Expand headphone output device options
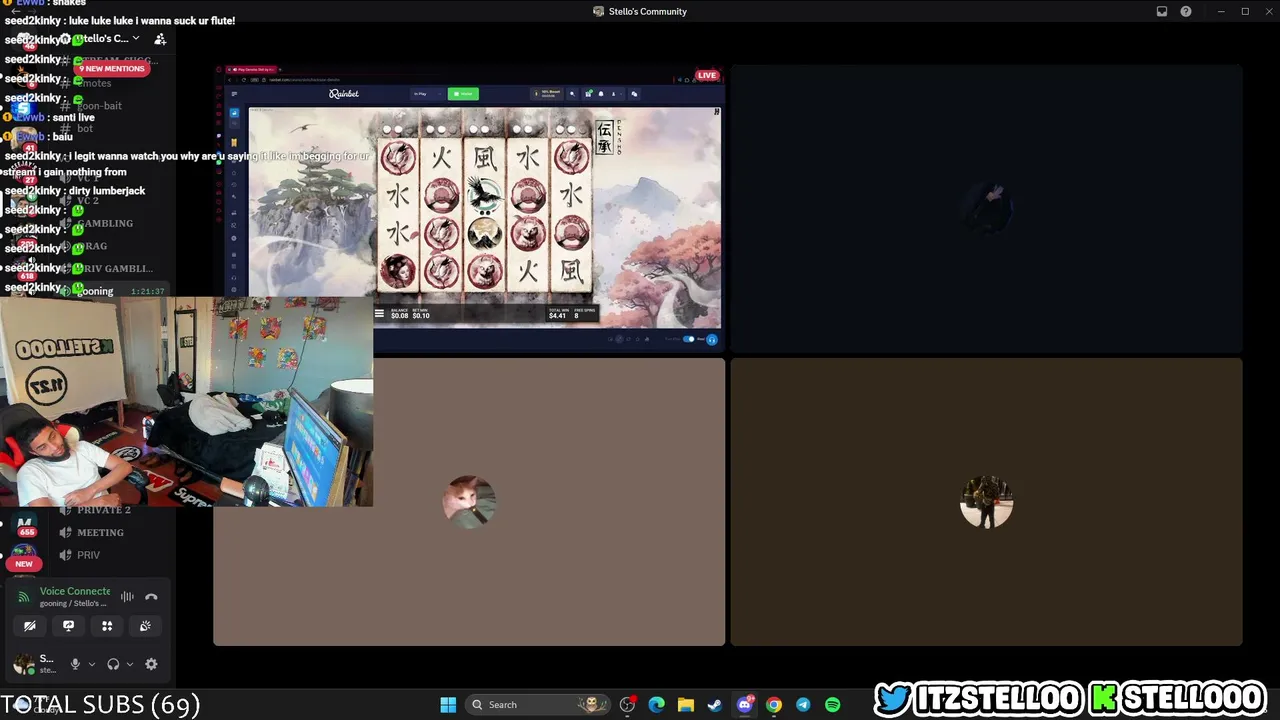The width and height of the screenshot is (1280, 720). [x=129, y=664]
